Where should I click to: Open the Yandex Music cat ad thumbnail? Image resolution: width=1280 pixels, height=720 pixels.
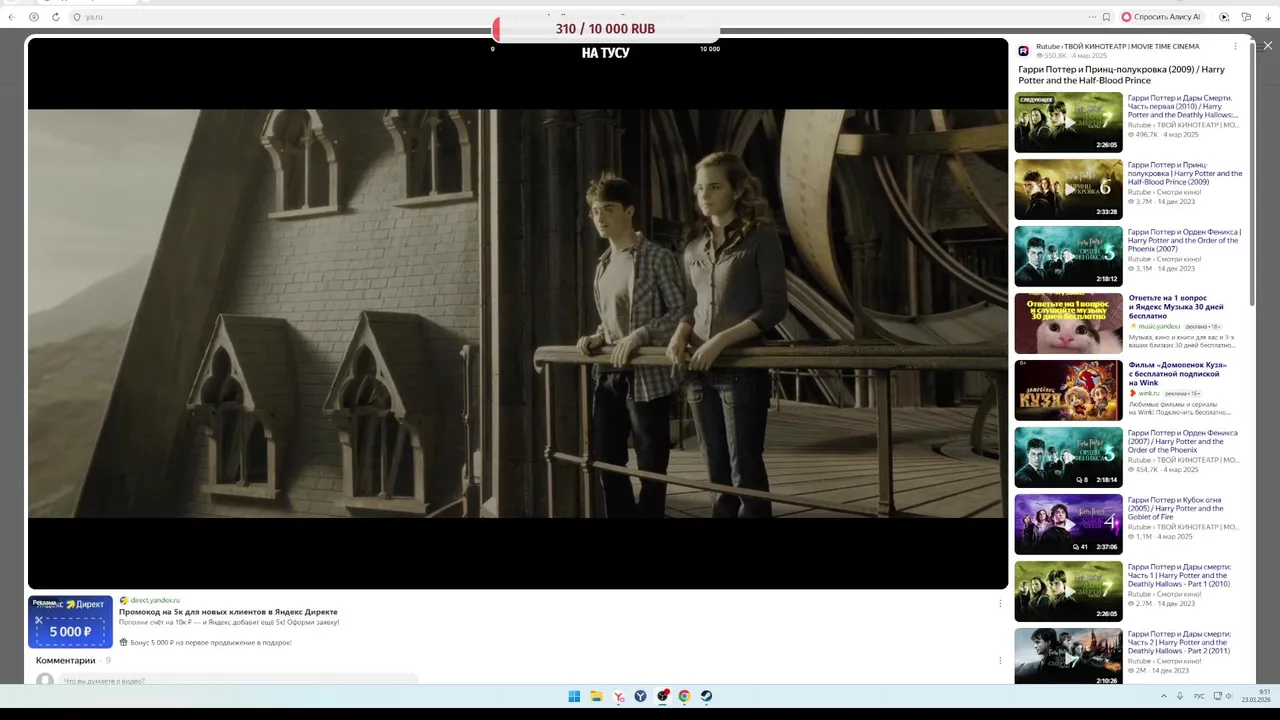[1068, 323]
